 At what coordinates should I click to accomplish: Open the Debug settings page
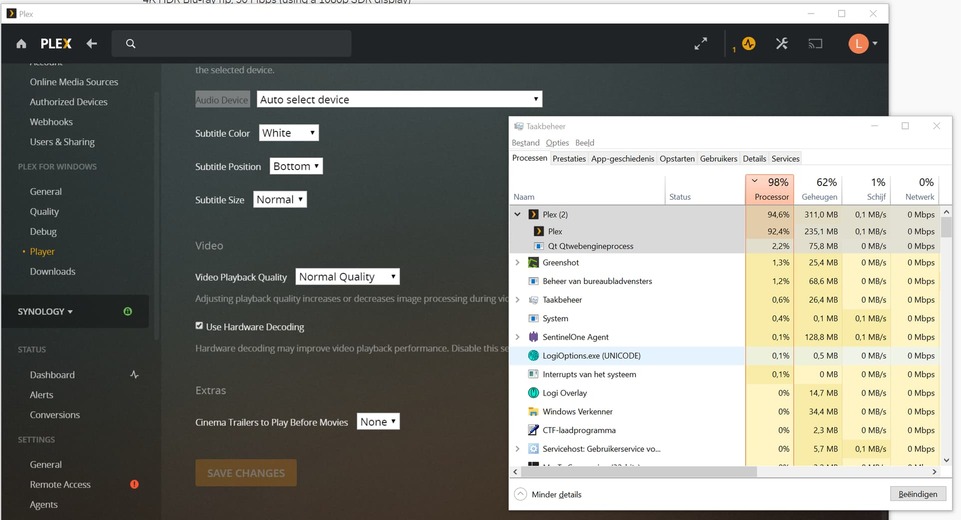point(43,232)
